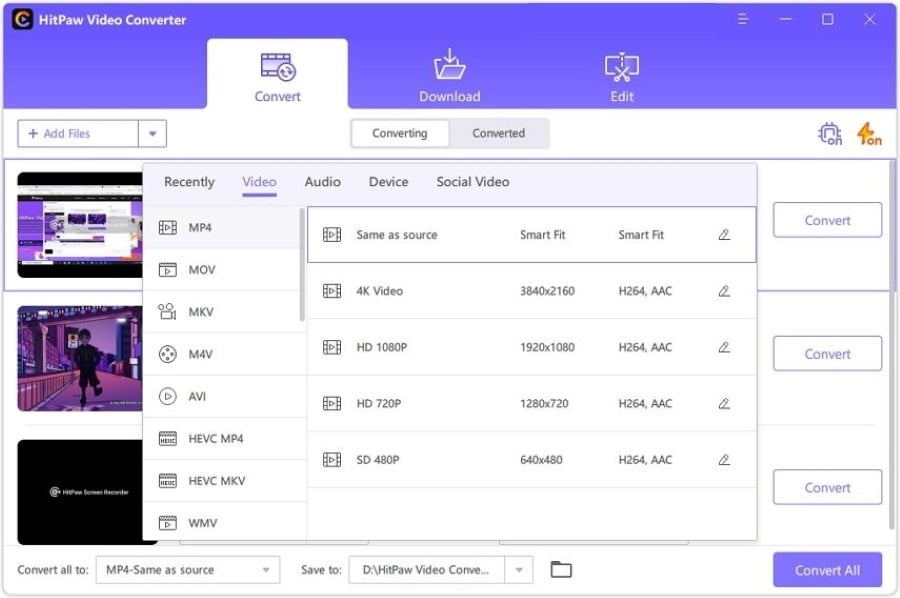Select the AVI format icon
Screen dimensions: 900x598
point(167,396)
